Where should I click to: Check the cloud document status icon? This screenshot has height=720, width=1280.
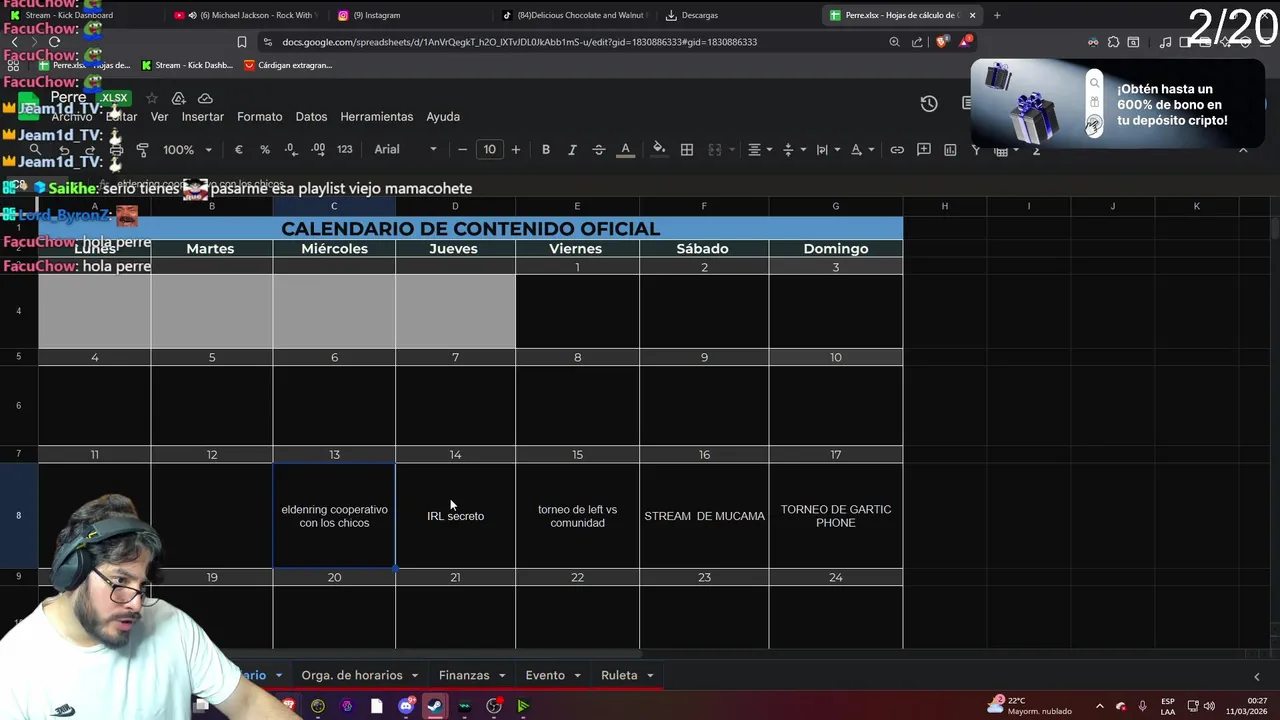point(205,98)
